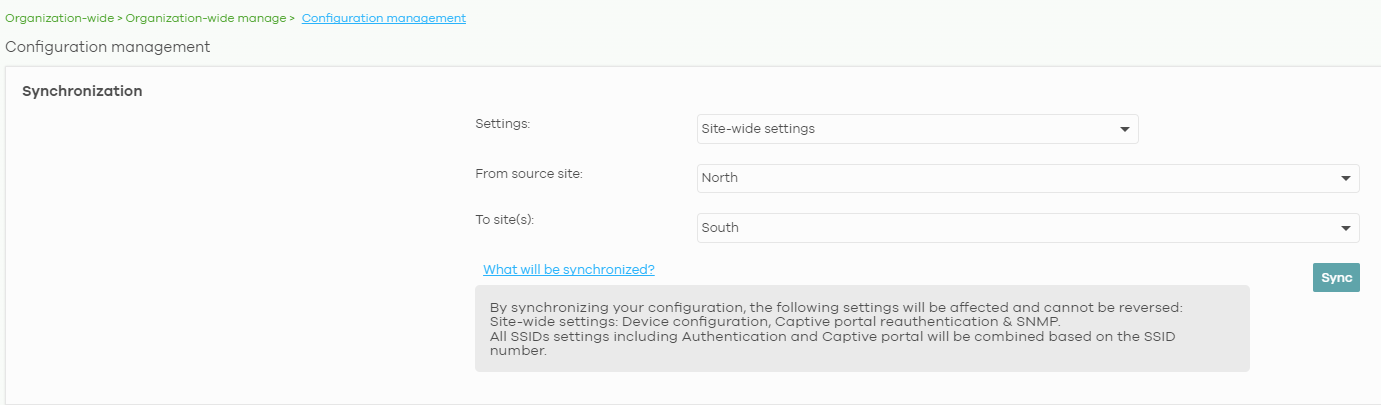Viewport: 1381px width, 405px height.
Task: Open Organization-wide manage breadcrumb
Action: click(206, 18)
